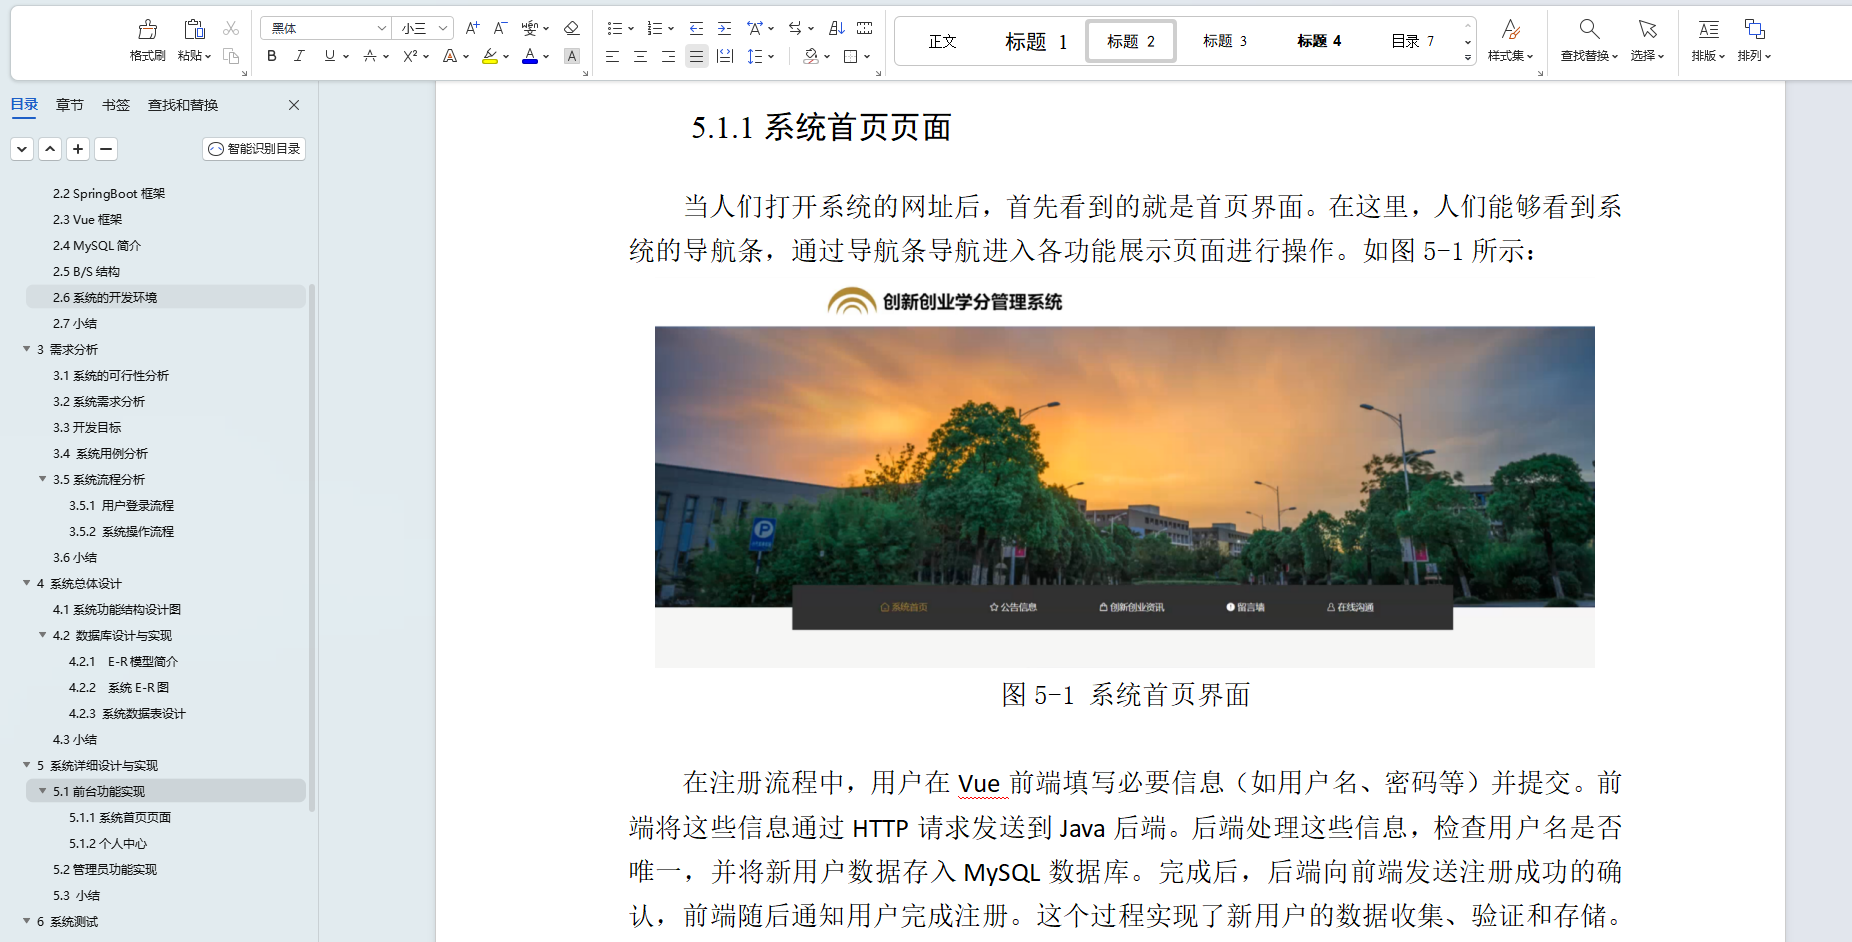The height and width of the screenshot is (942, 1852).
Task: Apply the blue font color
Action: [530, 56]
